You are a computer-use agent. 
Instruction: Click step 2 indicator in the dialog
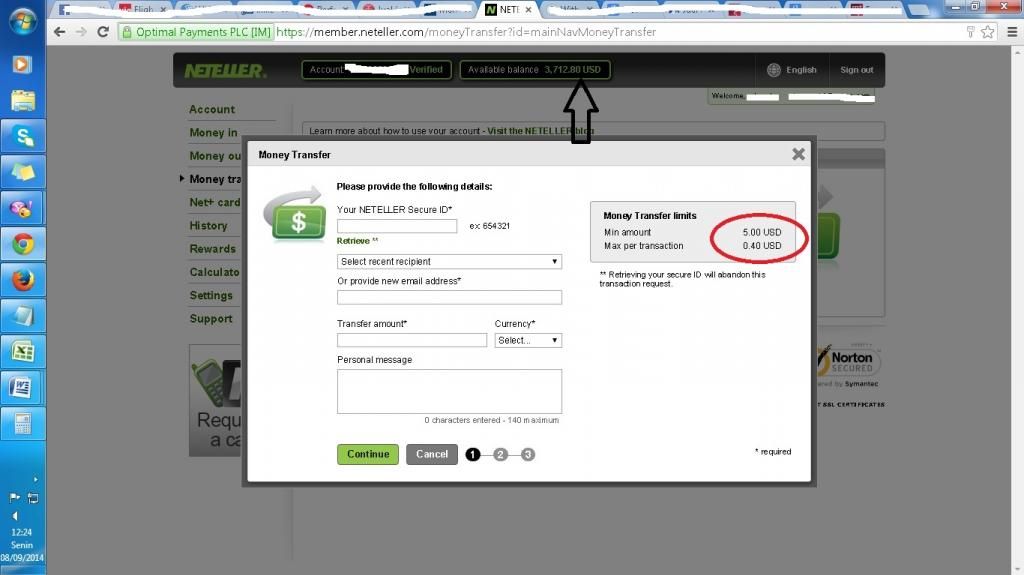coord(500,454)
